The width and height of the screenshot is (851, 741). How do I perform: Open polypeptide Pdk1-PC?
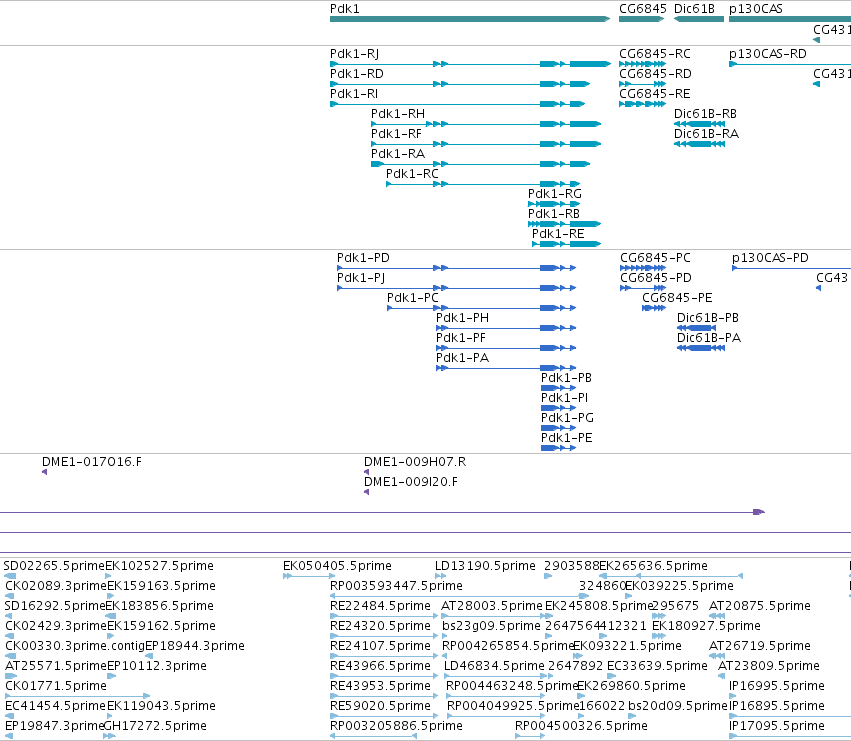[x=412, y=298]
